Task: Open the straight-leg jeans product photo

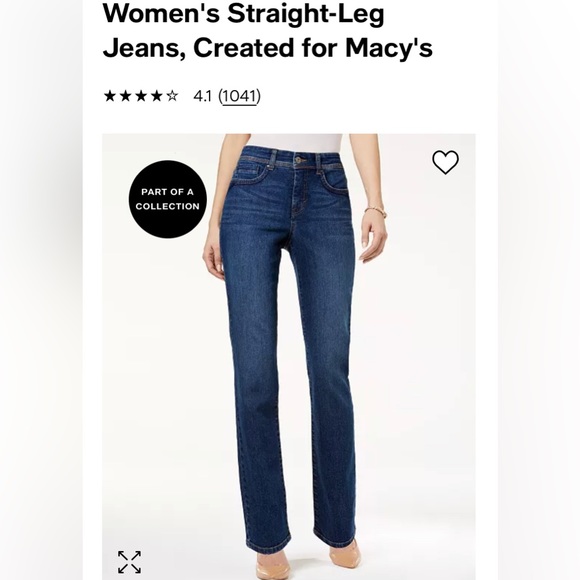Action: click(x=289, y=357)
